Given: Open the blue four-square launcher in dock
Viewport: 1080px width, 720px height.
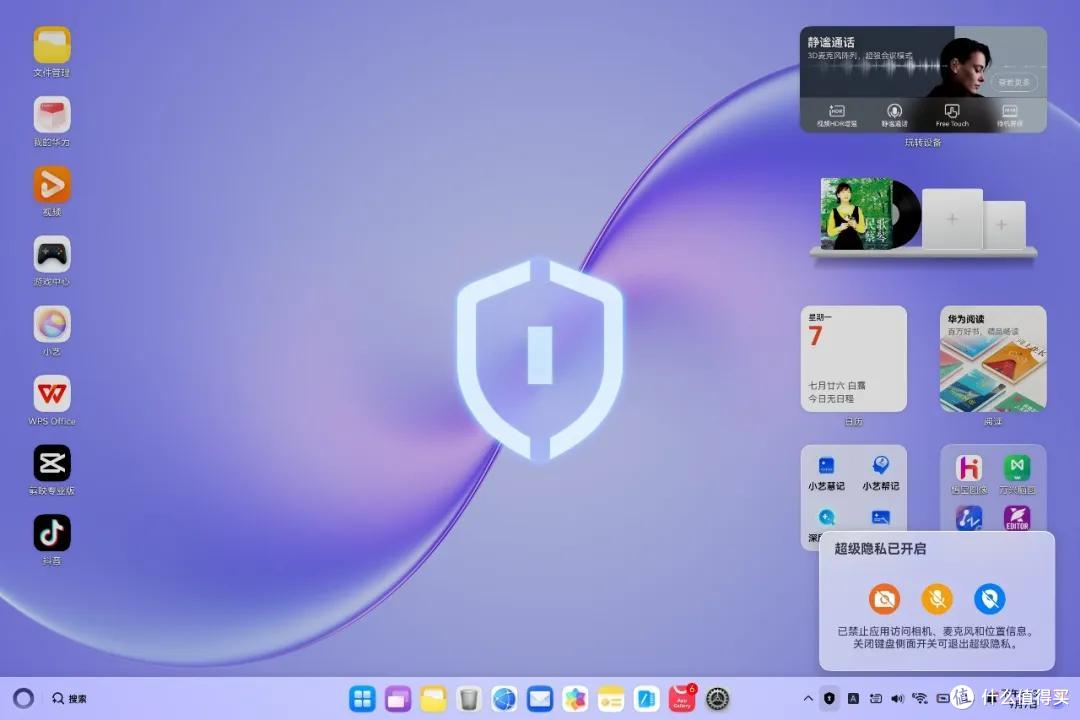Looking at the screenshot, I should pyautogui.click(x=362, y=699).
